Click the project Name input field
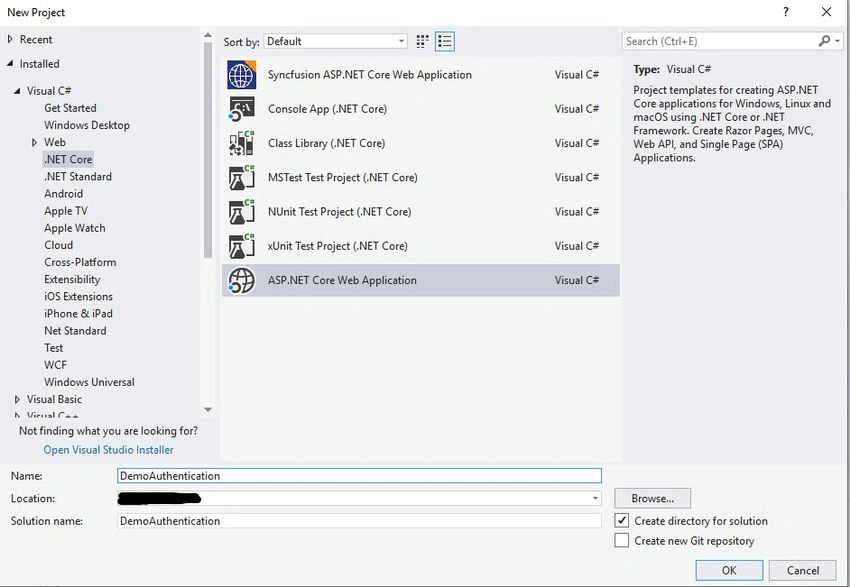The width and height of the screenshot is (850, 587). tap(359, 476)
